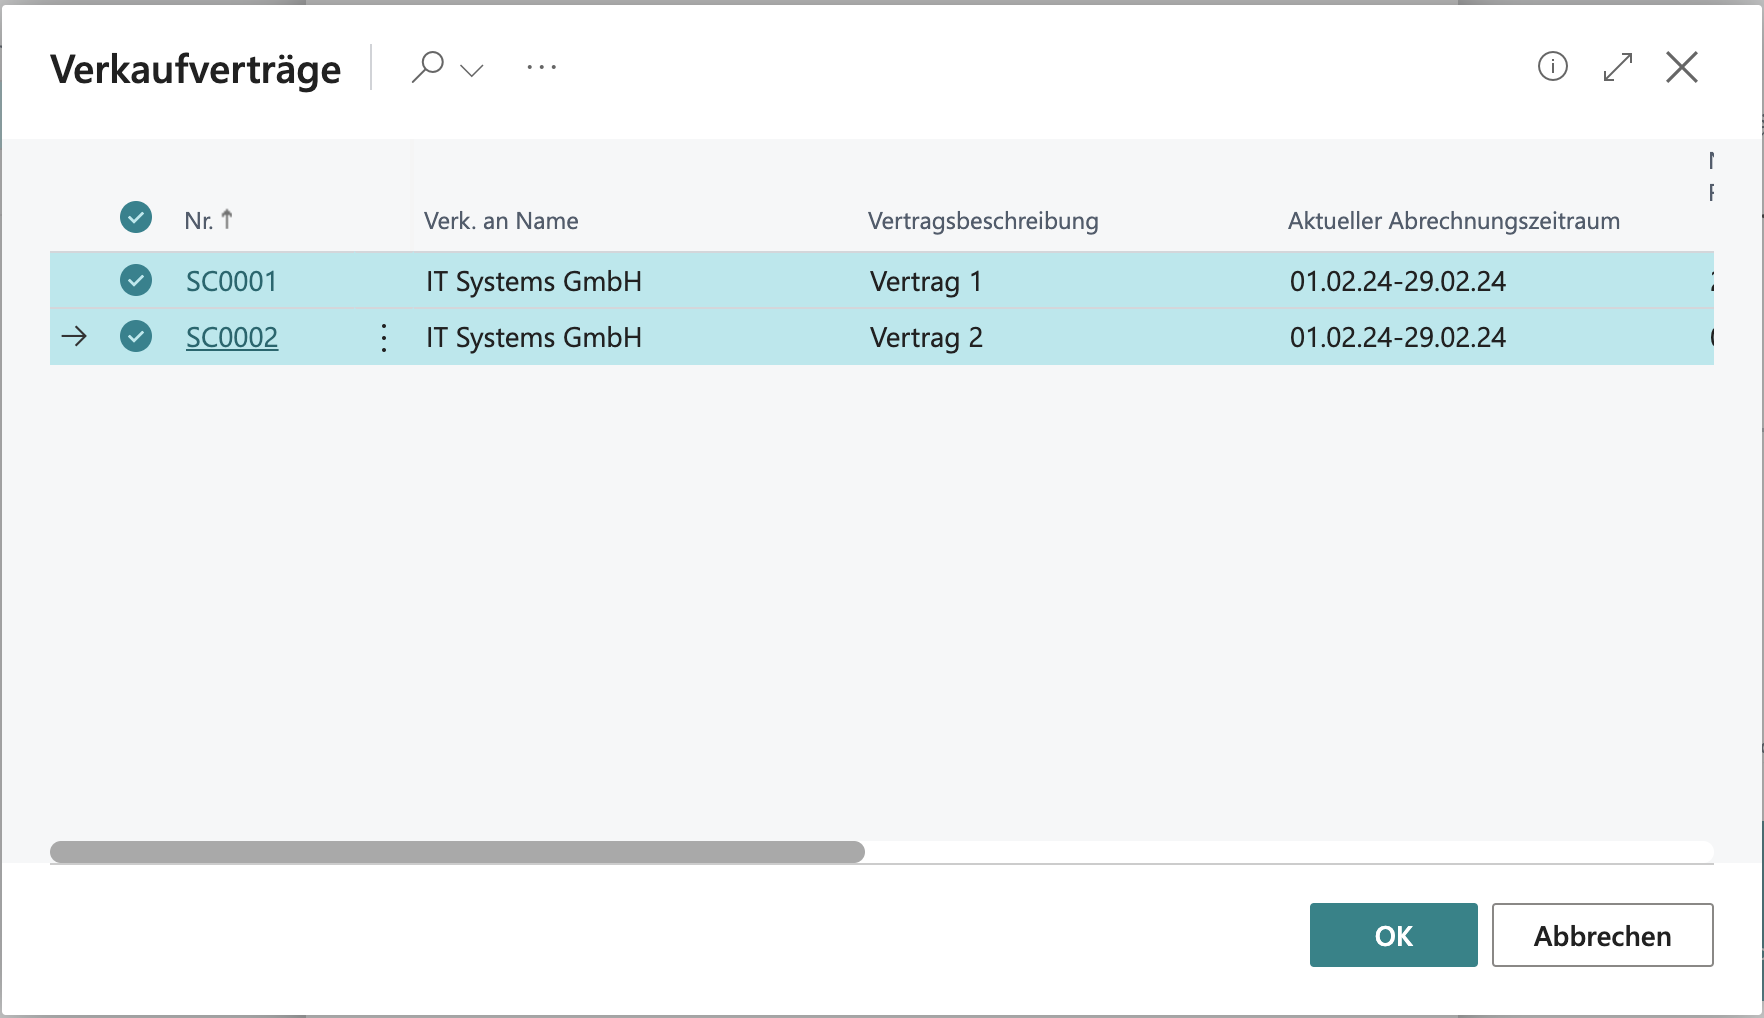Click the search magnifier icon
Image resolution: width=1764 pixels, height=1018 pixels.
pyautogui.click(x=427, y=67)
